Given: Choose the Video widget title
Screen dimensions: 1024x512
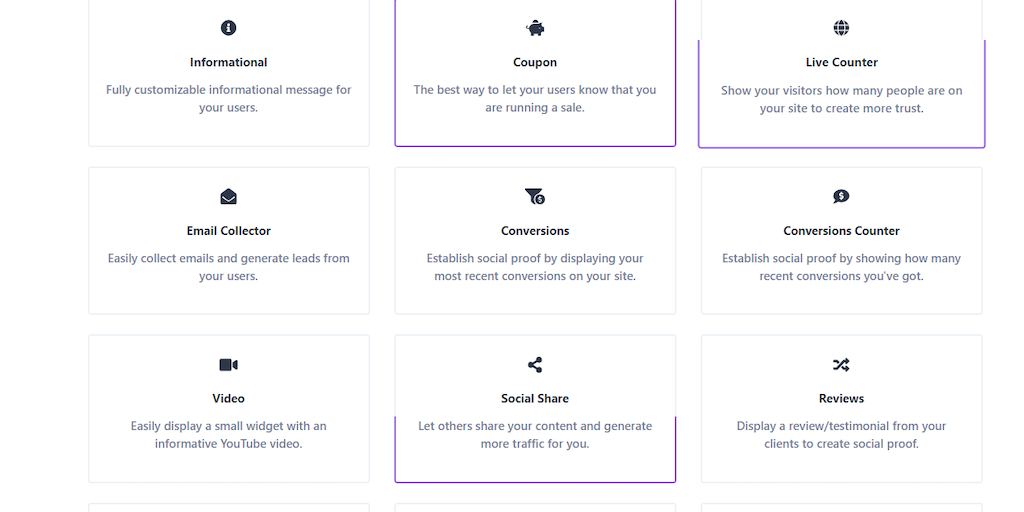Looking at the screenshot, I should (x=228, y=398).
